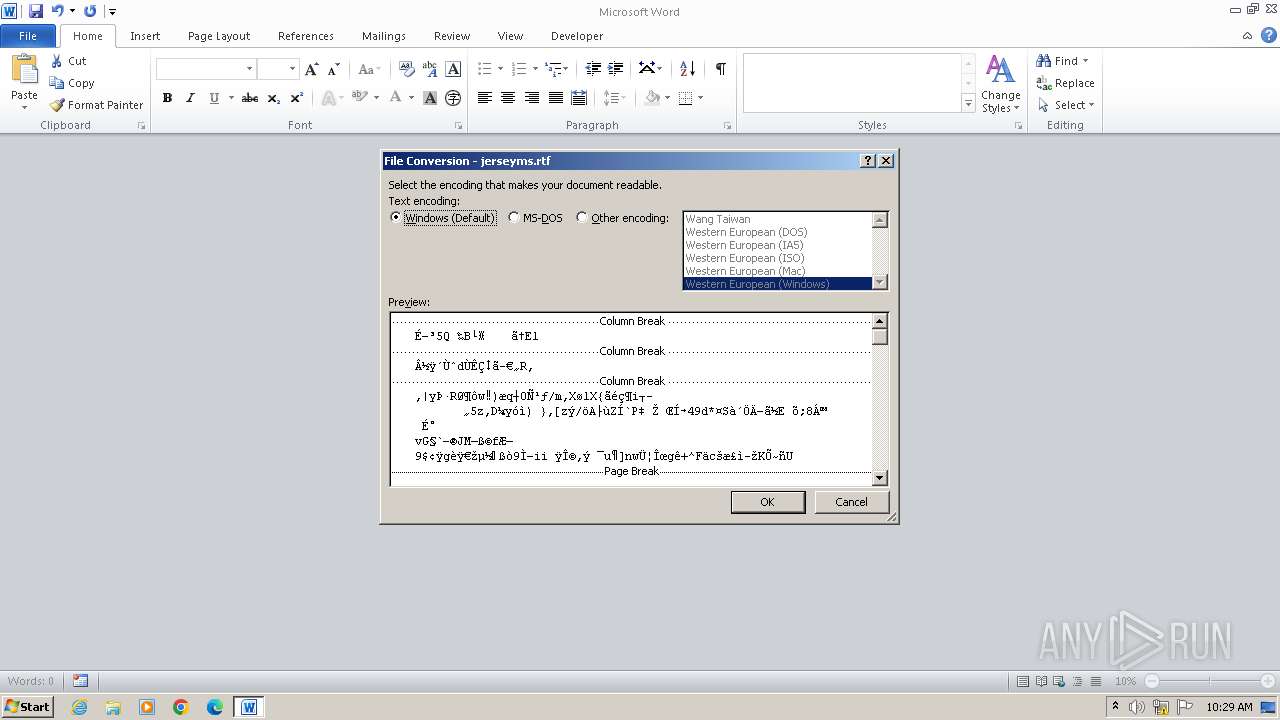
Task: Click zoom out minus button
Action: [1152, 681]
